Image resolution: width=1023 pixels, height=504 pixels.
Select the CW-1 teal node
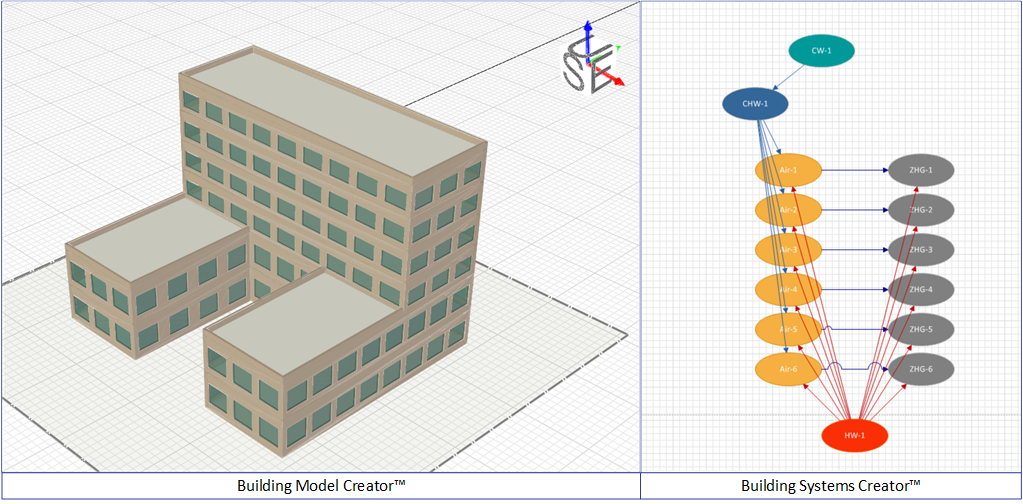pos(821,50)
